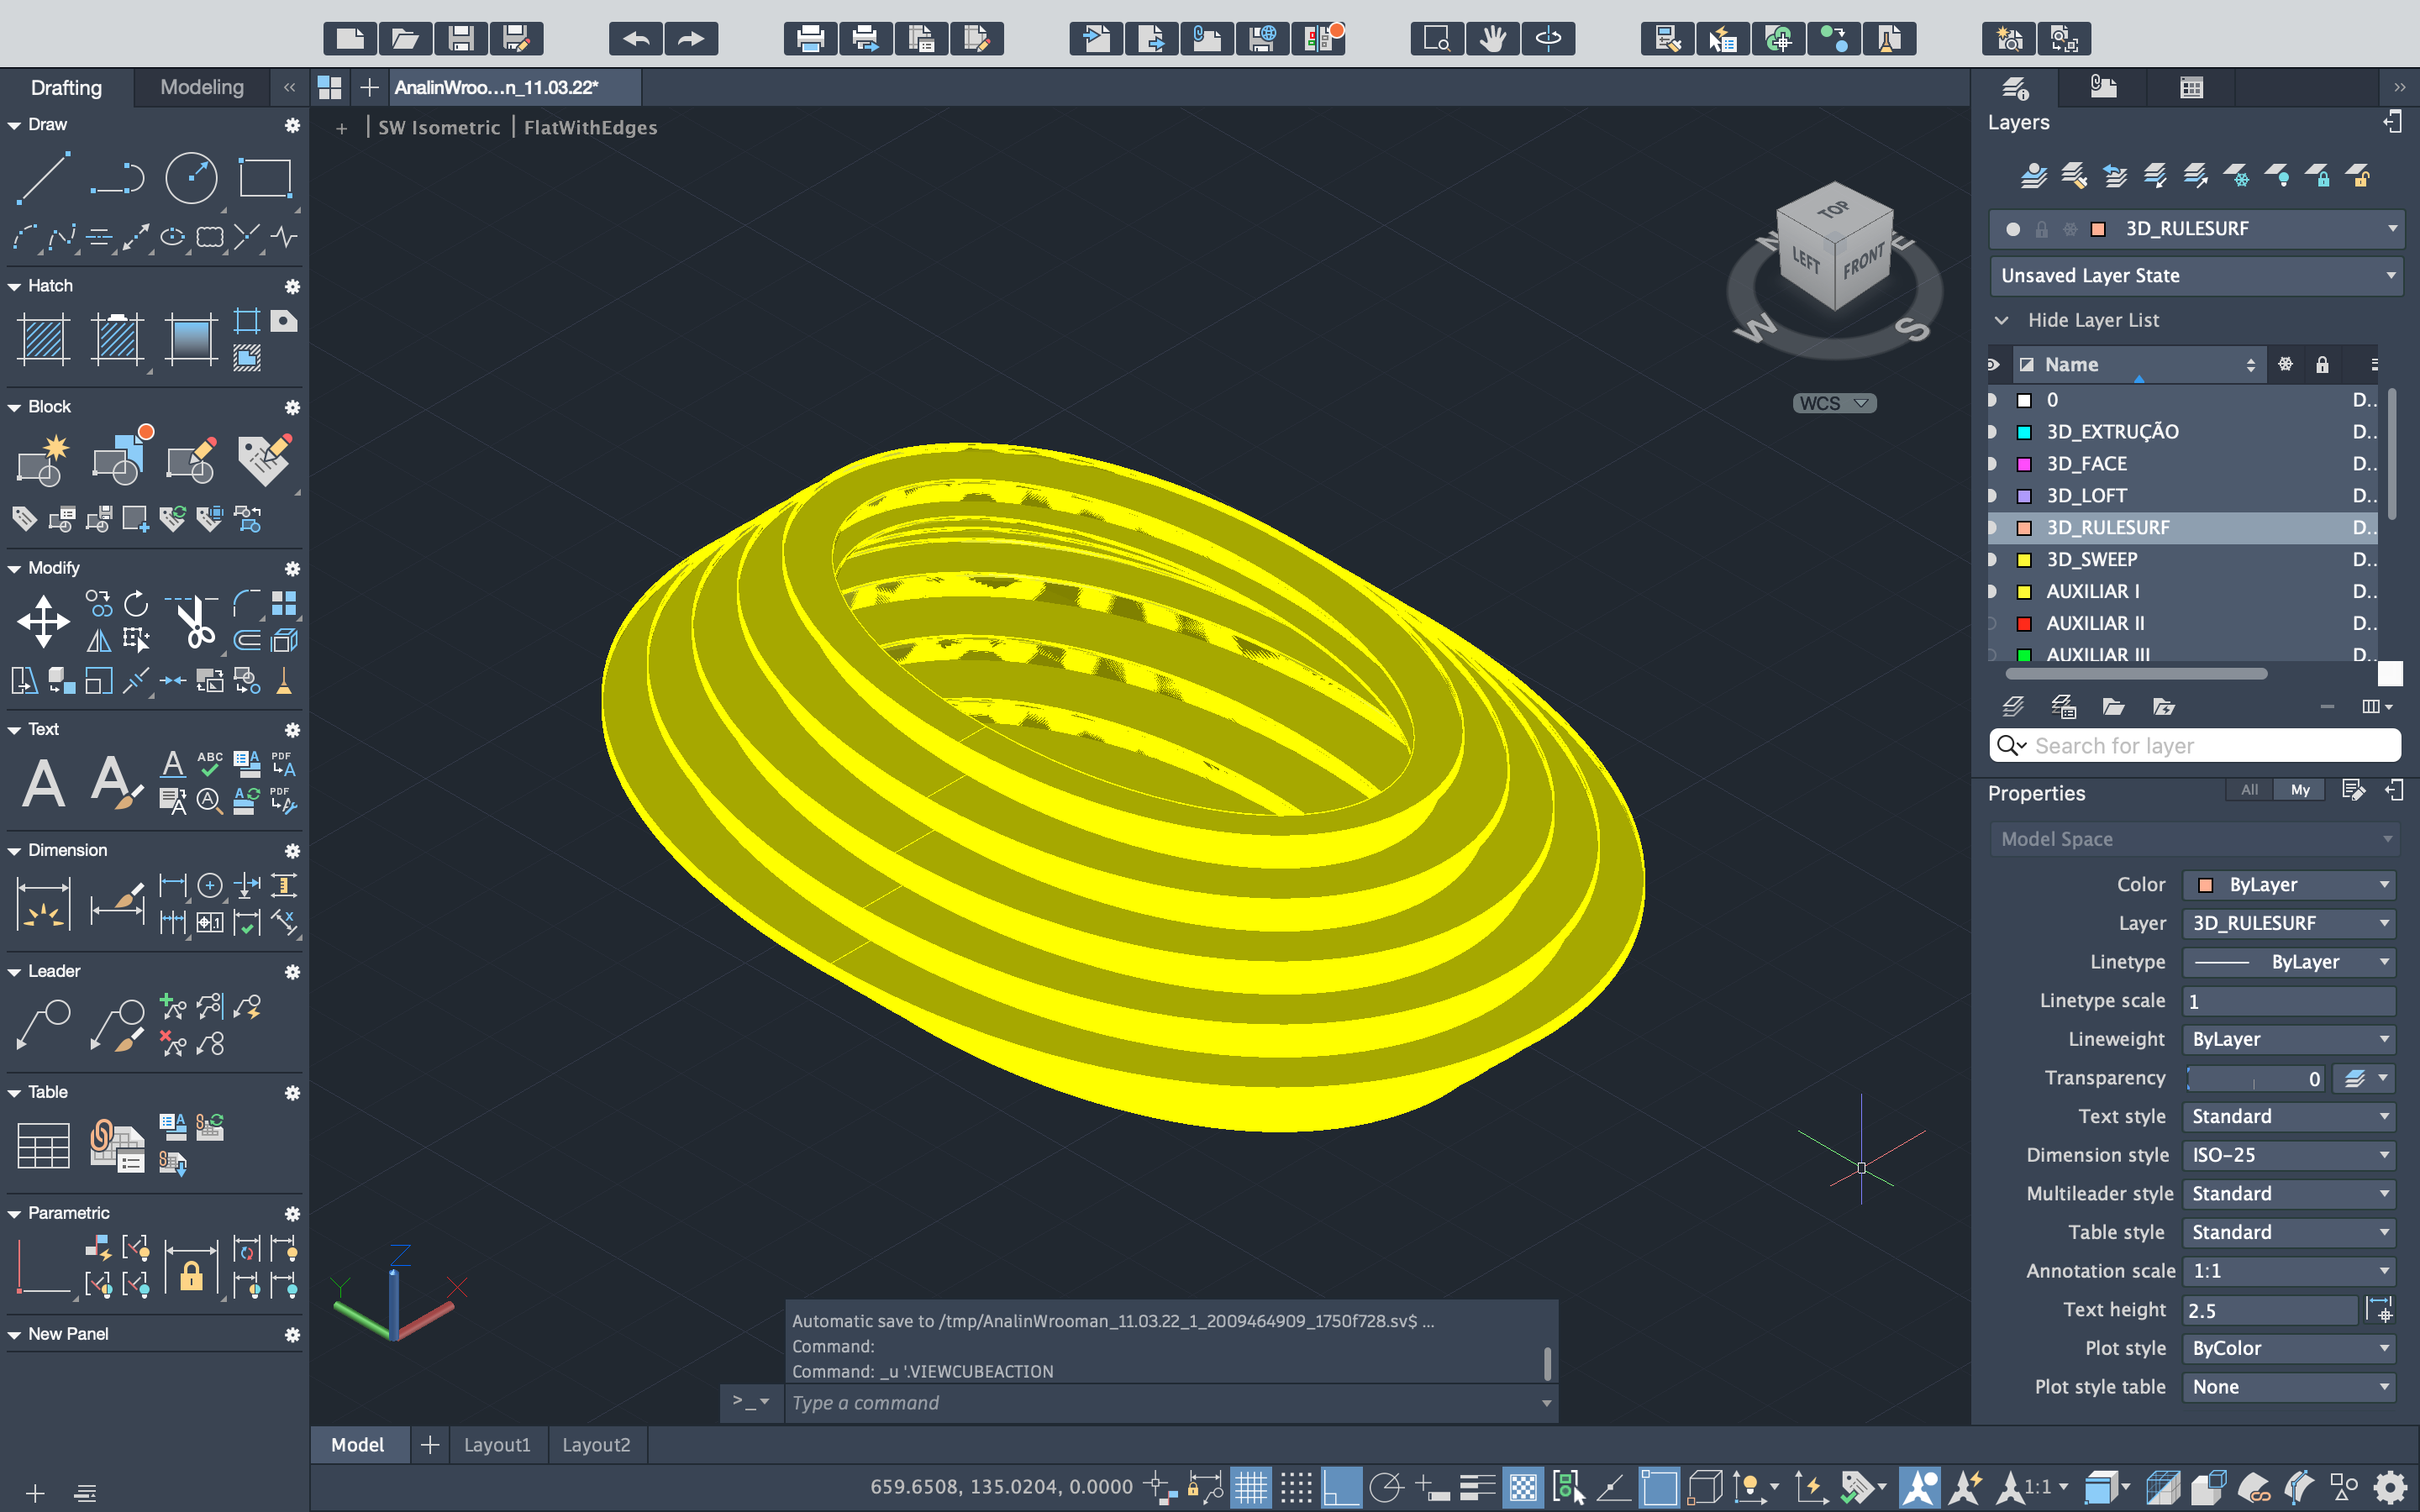Collapse the Hide Layer List expander
2420x1512 pixels.
(x=2002, y=320)
